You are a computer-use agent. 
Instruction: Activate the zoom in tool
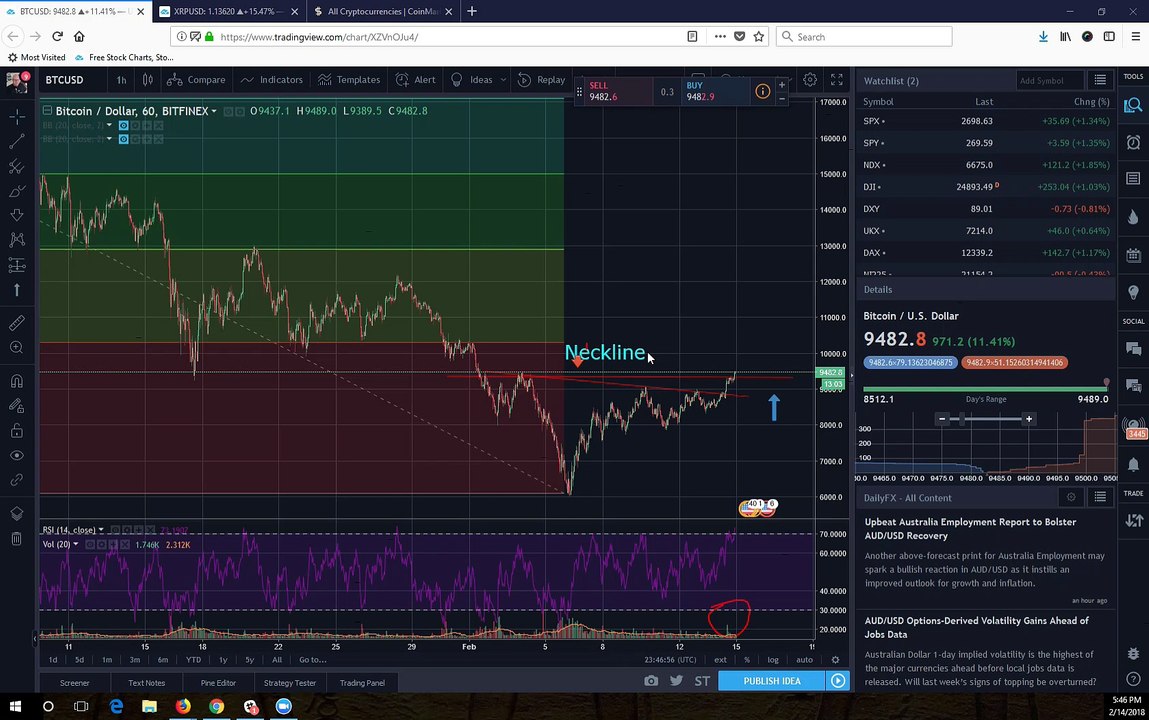(16, 347)
